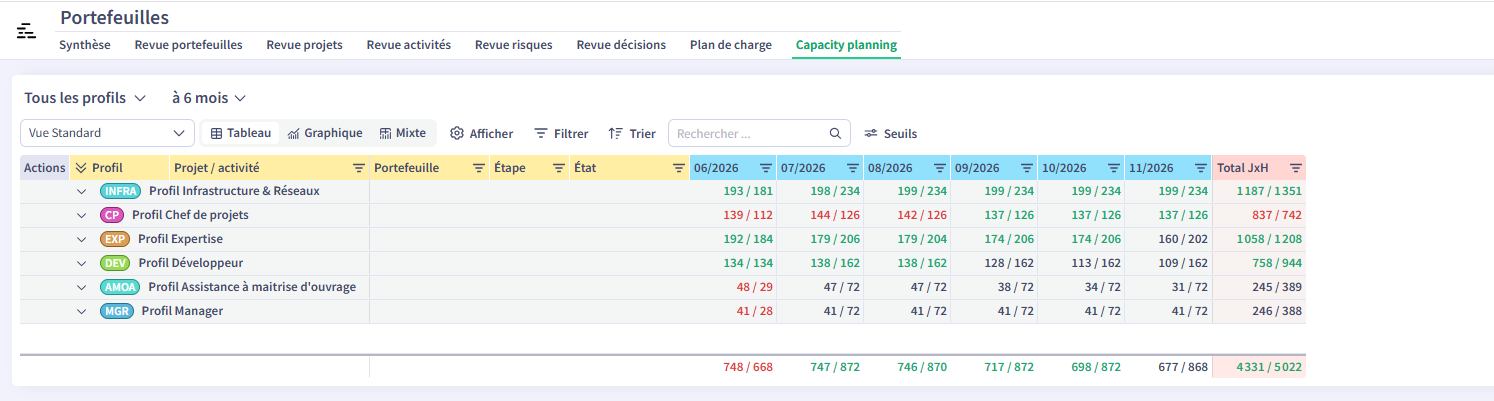Open filter icon in 07/2026 column header

coord(853,168)
